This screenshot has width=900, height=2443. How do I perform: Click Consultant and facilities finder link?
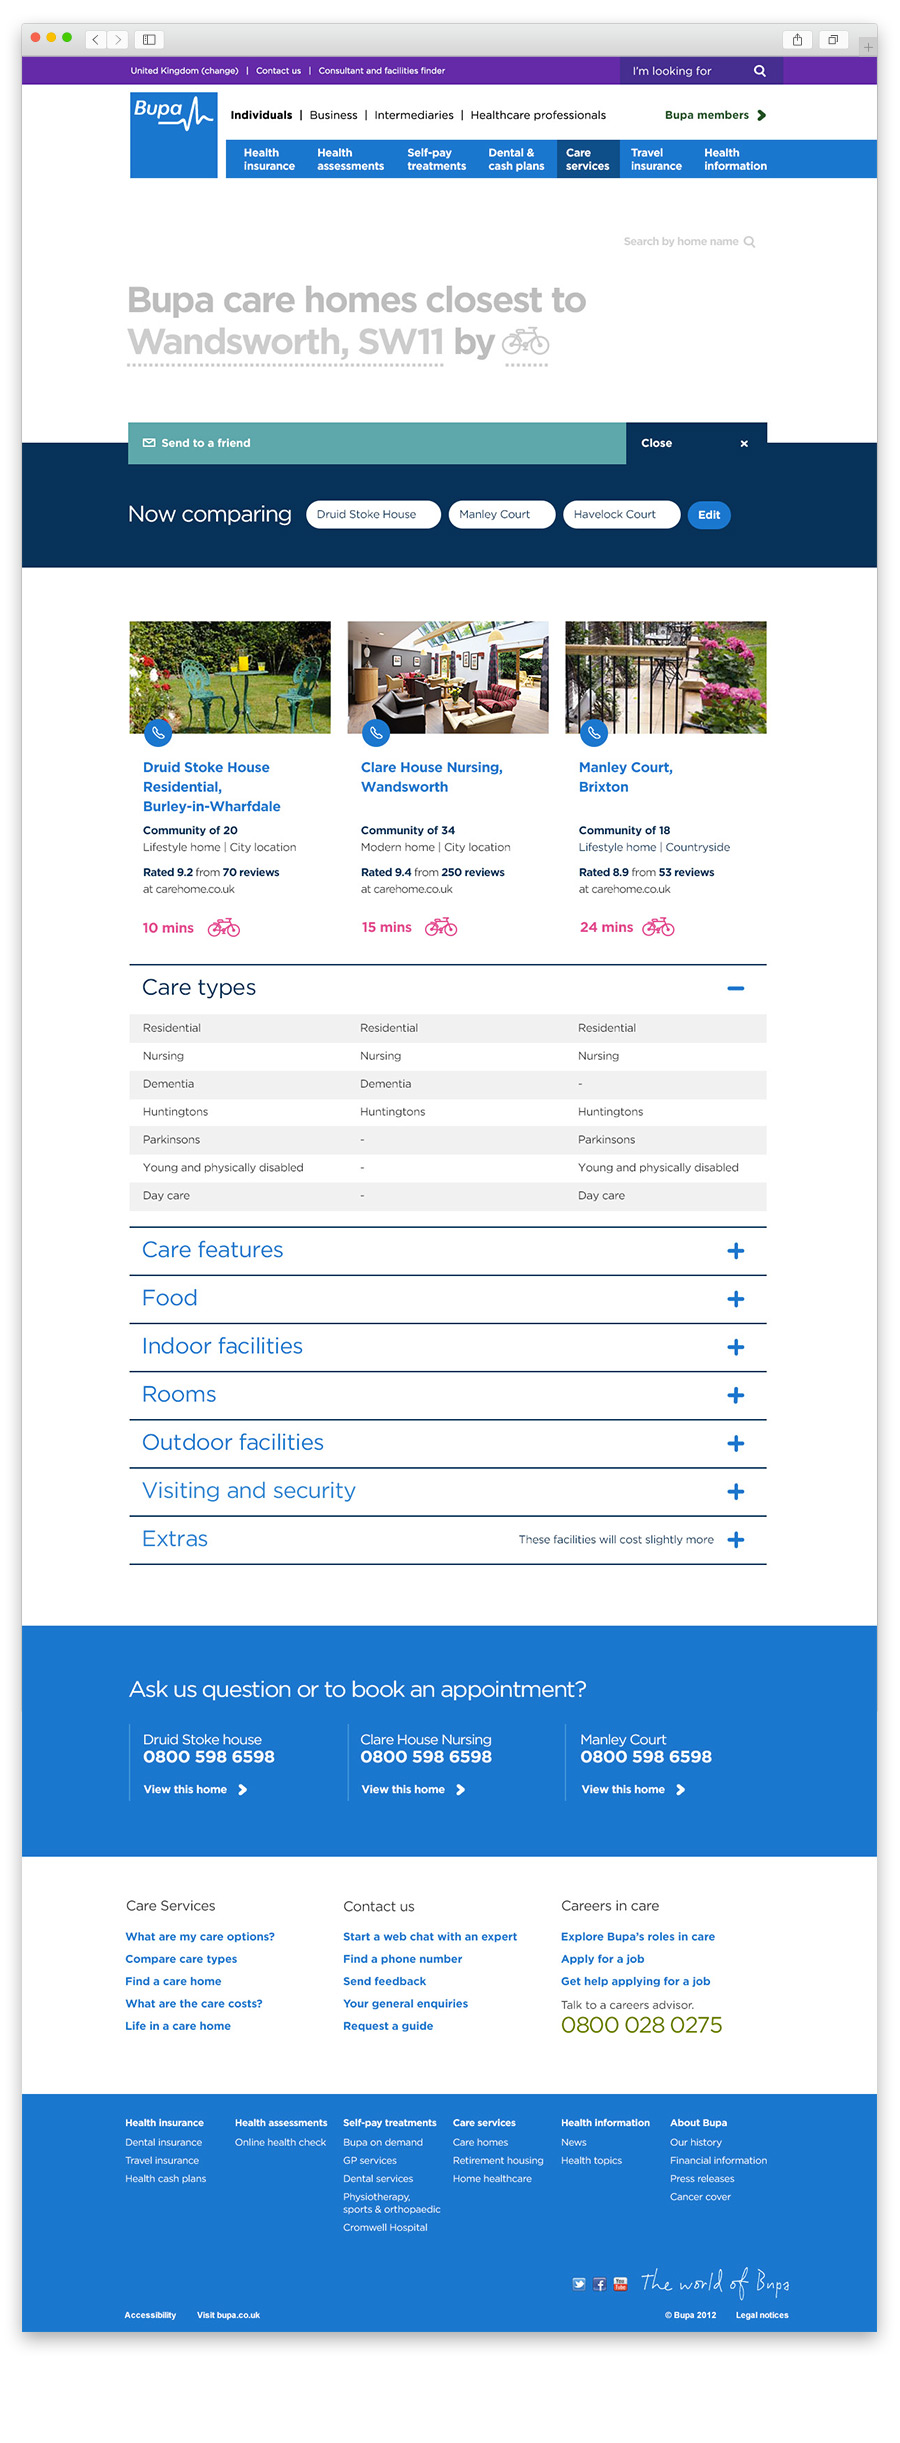(382, 71)
